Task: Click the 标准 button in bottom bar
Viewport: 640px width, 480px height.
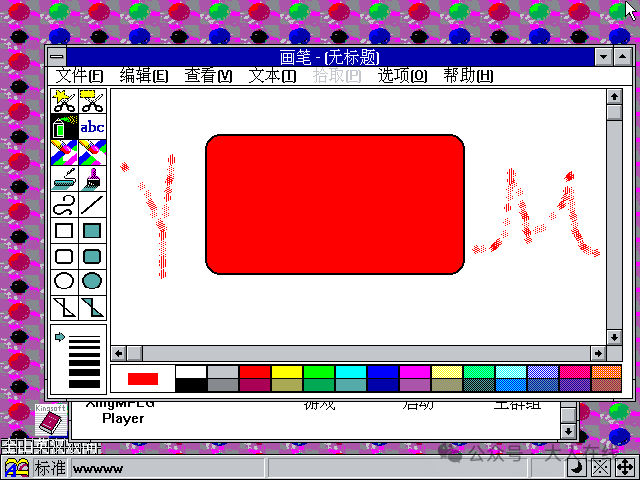Action: (50, 468)
